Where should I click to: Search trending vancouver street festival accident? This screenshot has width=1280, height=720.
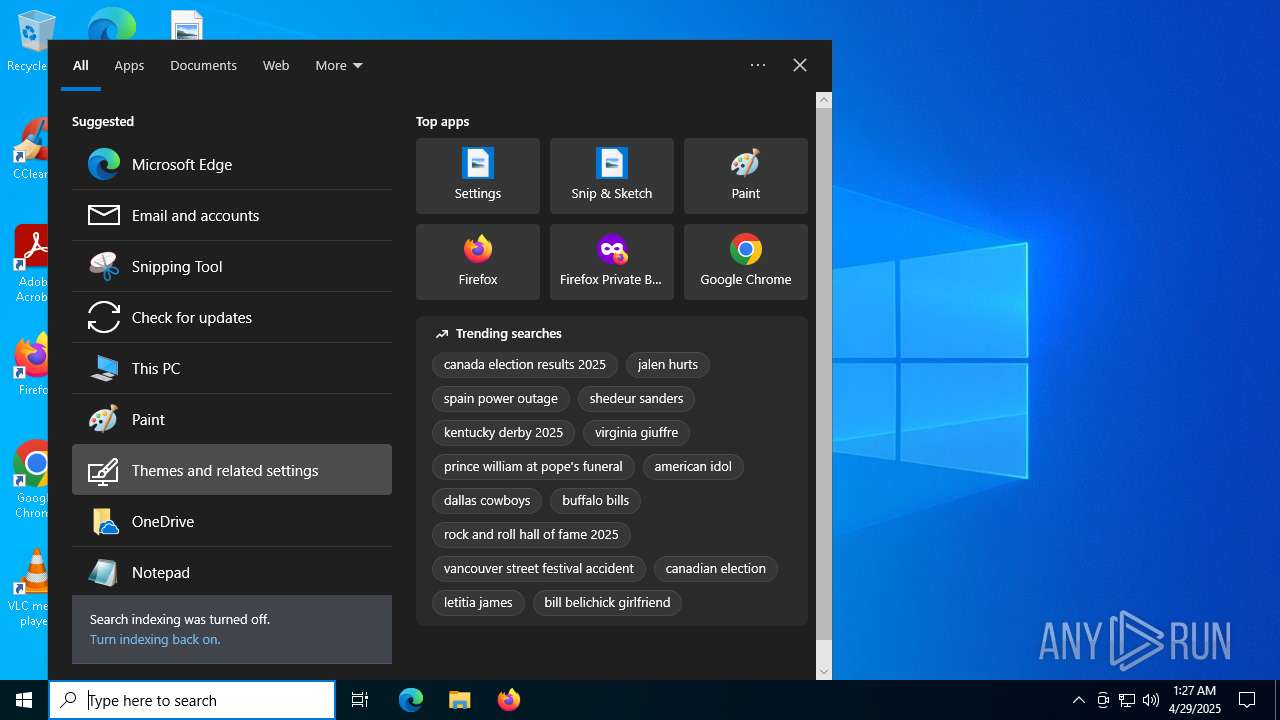539,569
